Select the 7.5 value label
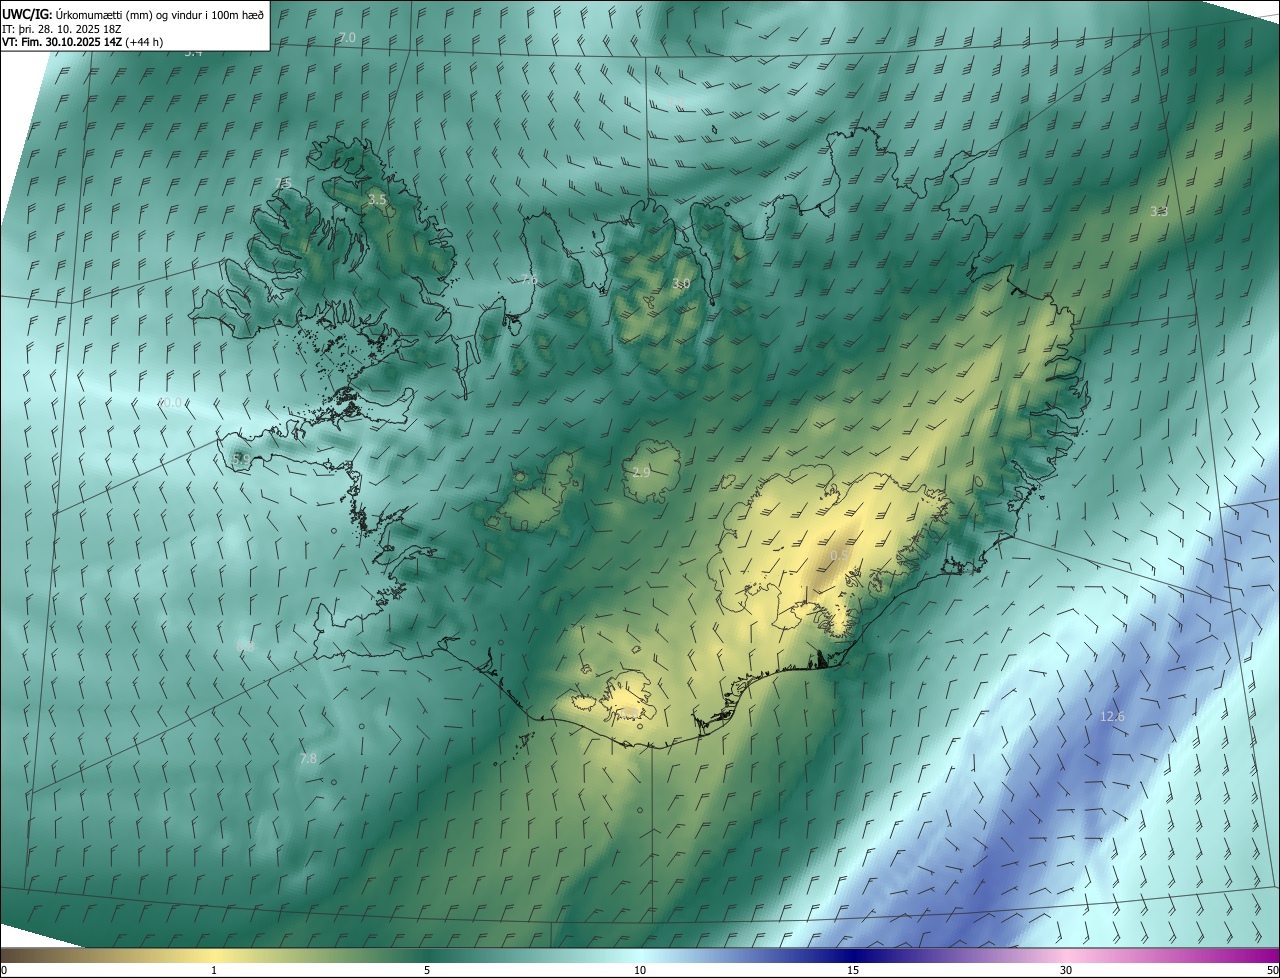The height and width of the screenshot is (978, 1280). tap(283, 183)
